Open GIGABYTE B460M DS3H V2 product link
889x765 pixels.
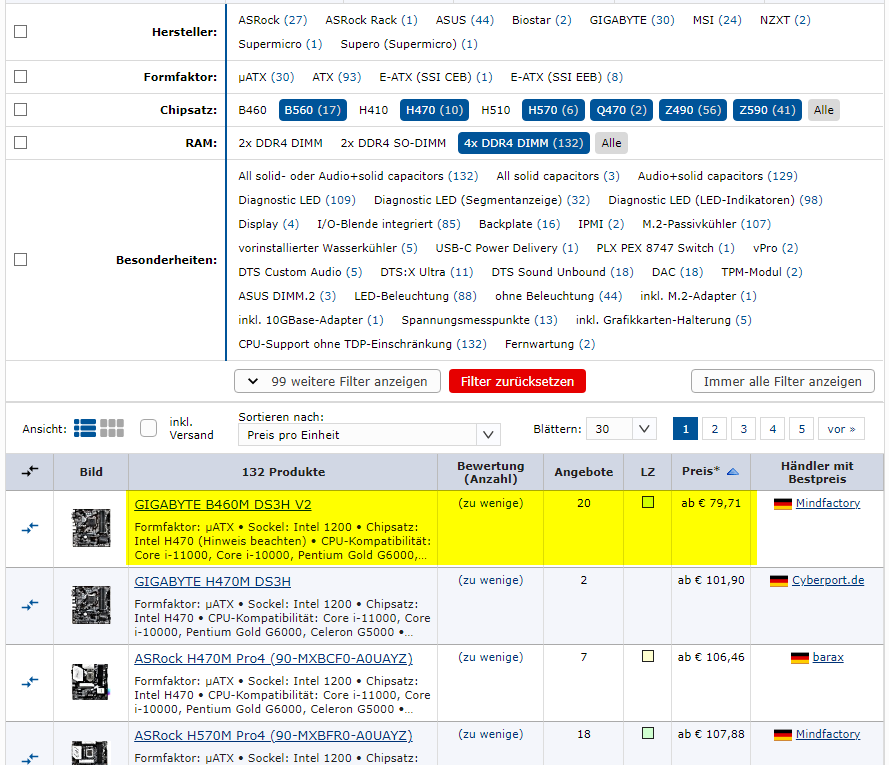[223, 505]
